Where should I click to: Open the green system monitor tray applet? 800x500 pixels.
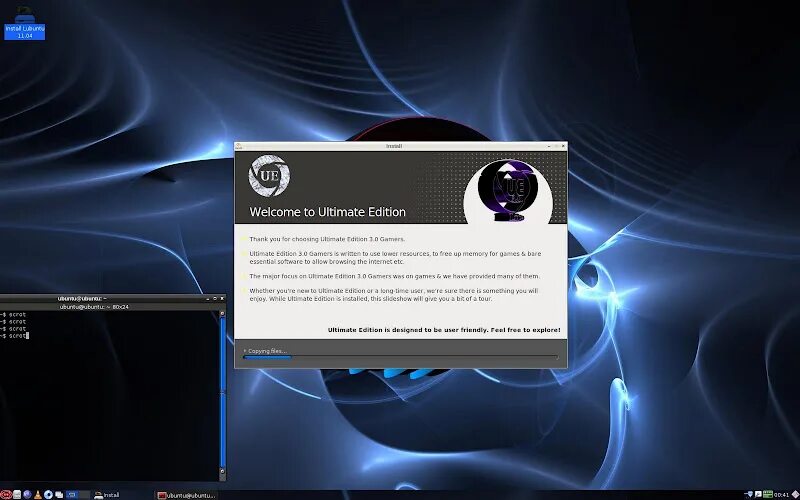[768, 494]
